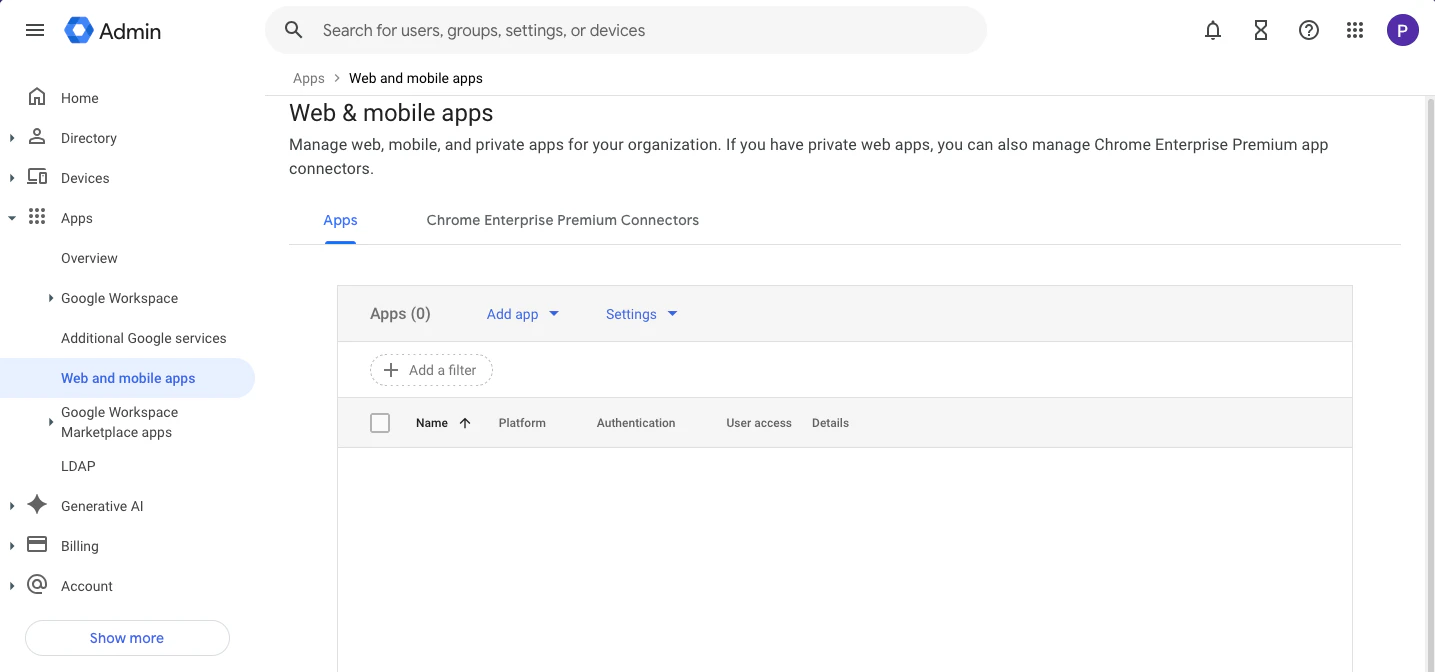The height and width of the screenshot is (672, 1435).
Task: Open the help question mark icon
Action: (x=1308, y=30)
